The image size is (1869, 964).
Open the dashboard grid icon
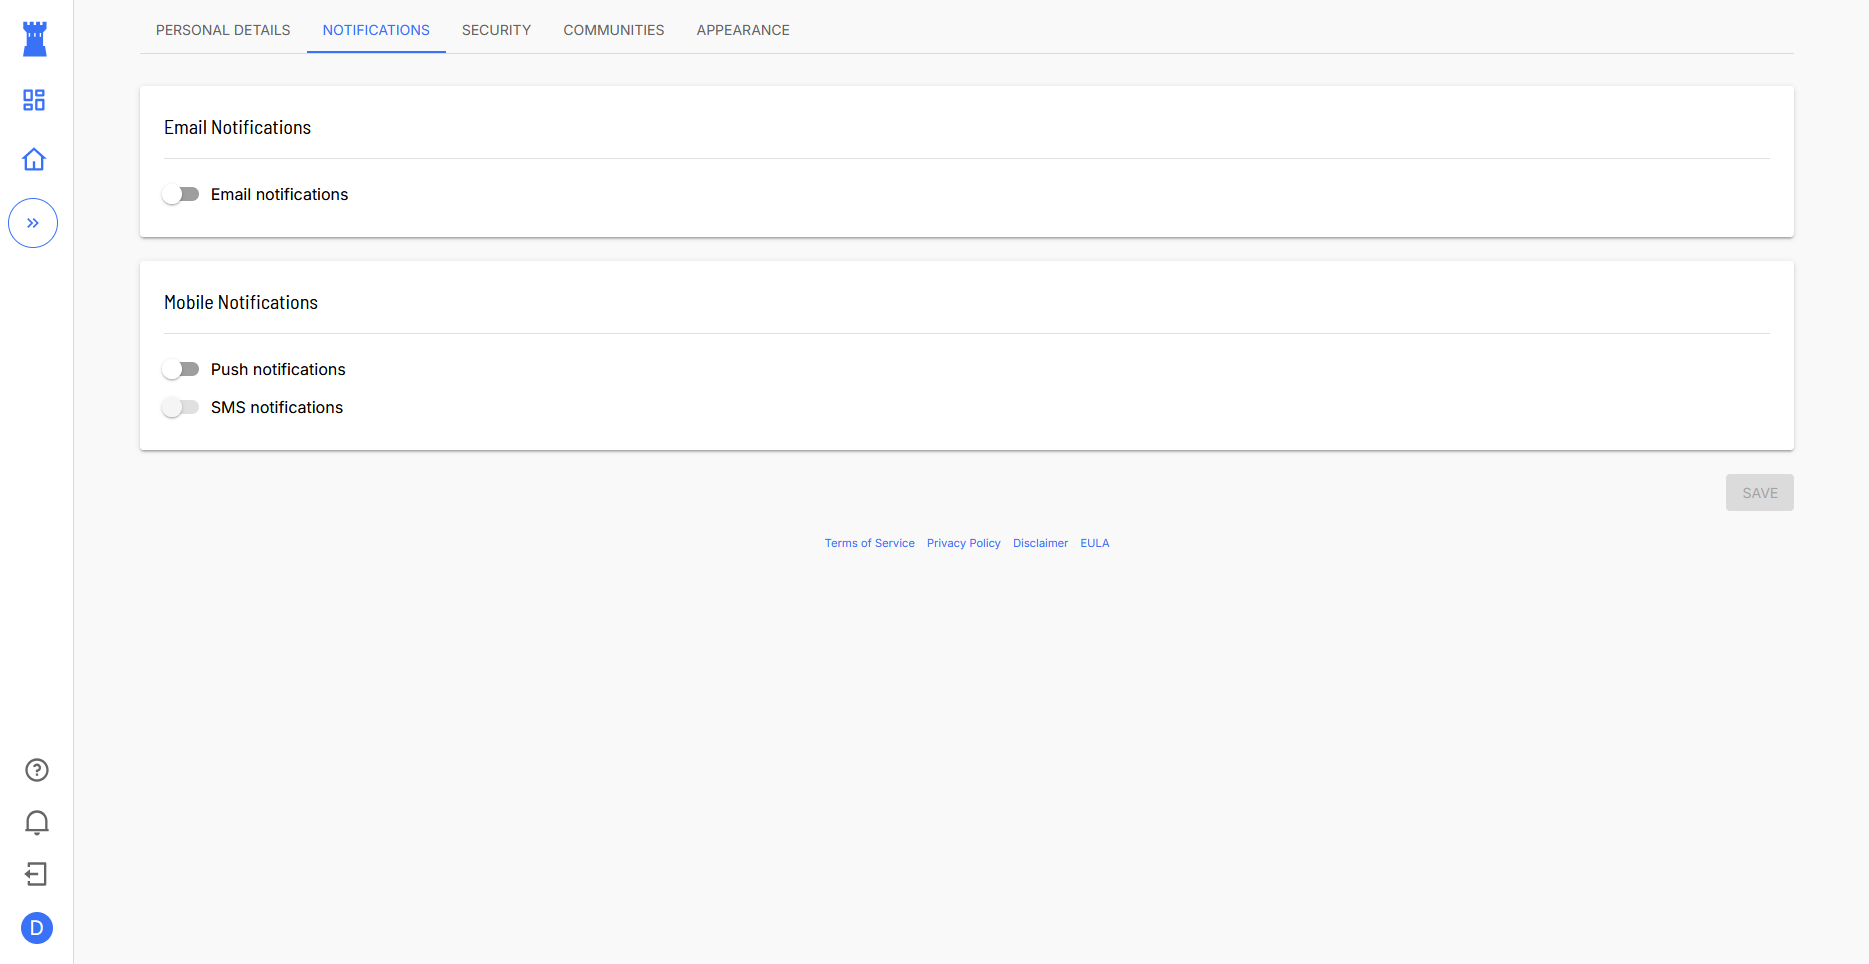click(34, 100)
